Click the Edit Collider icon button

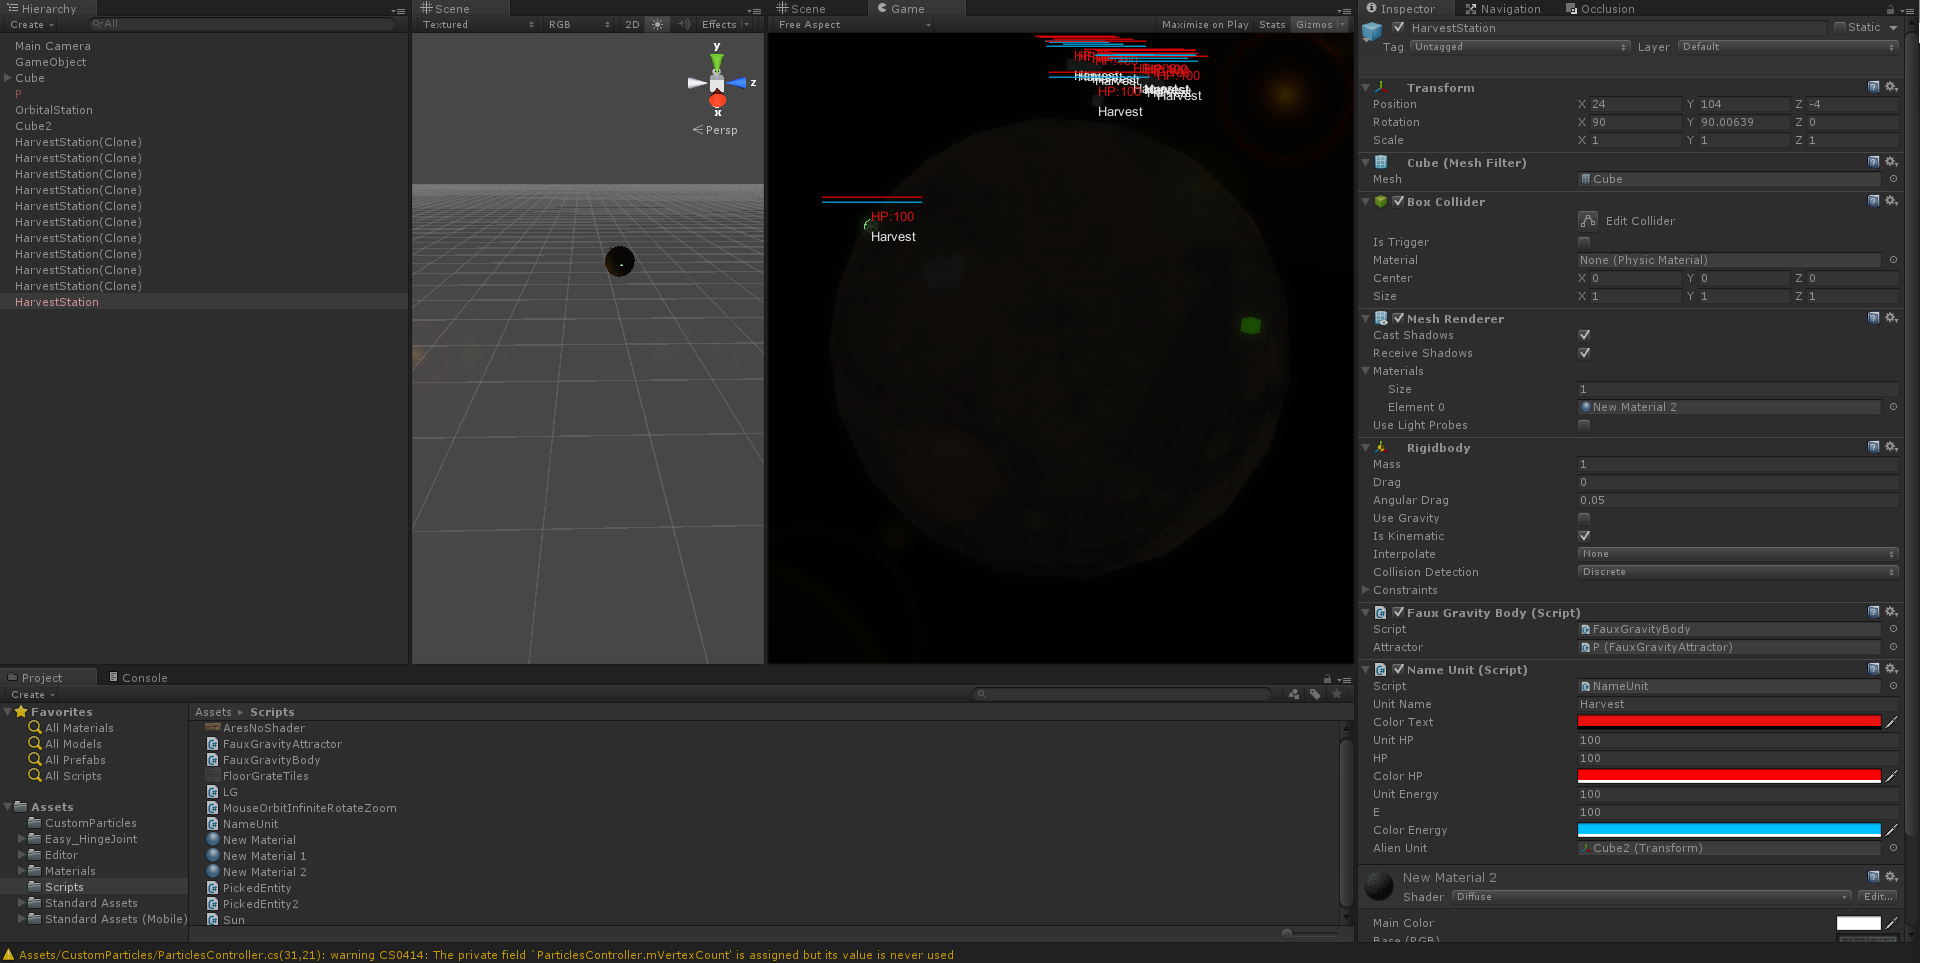click(1587, 221)
